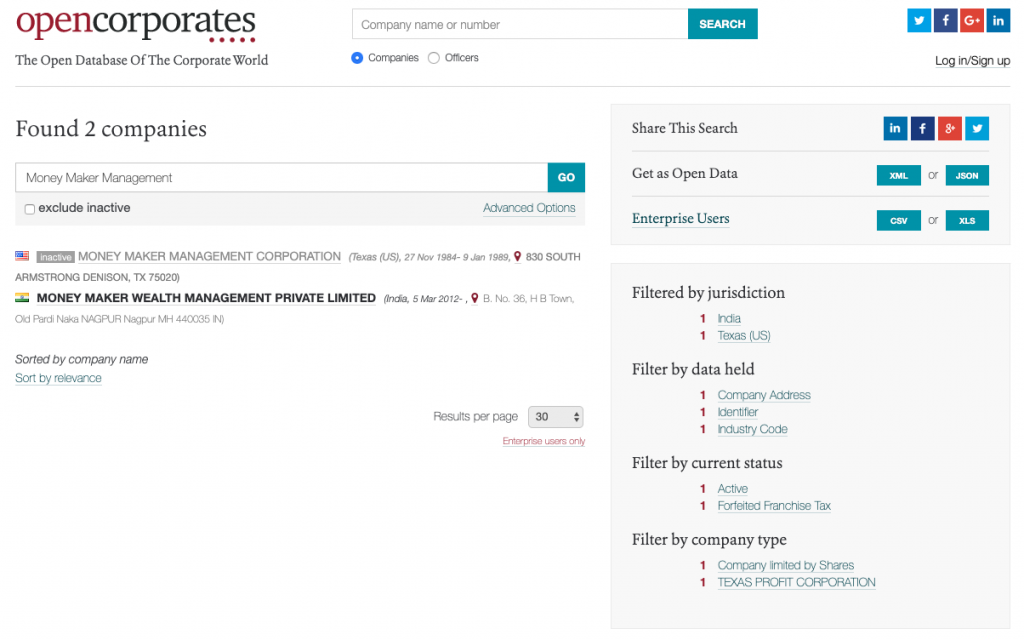Image resolution: width=1024 pixels, height=640 pixels.
Task: Filter by Identifier data
Action: coord(738,412)
